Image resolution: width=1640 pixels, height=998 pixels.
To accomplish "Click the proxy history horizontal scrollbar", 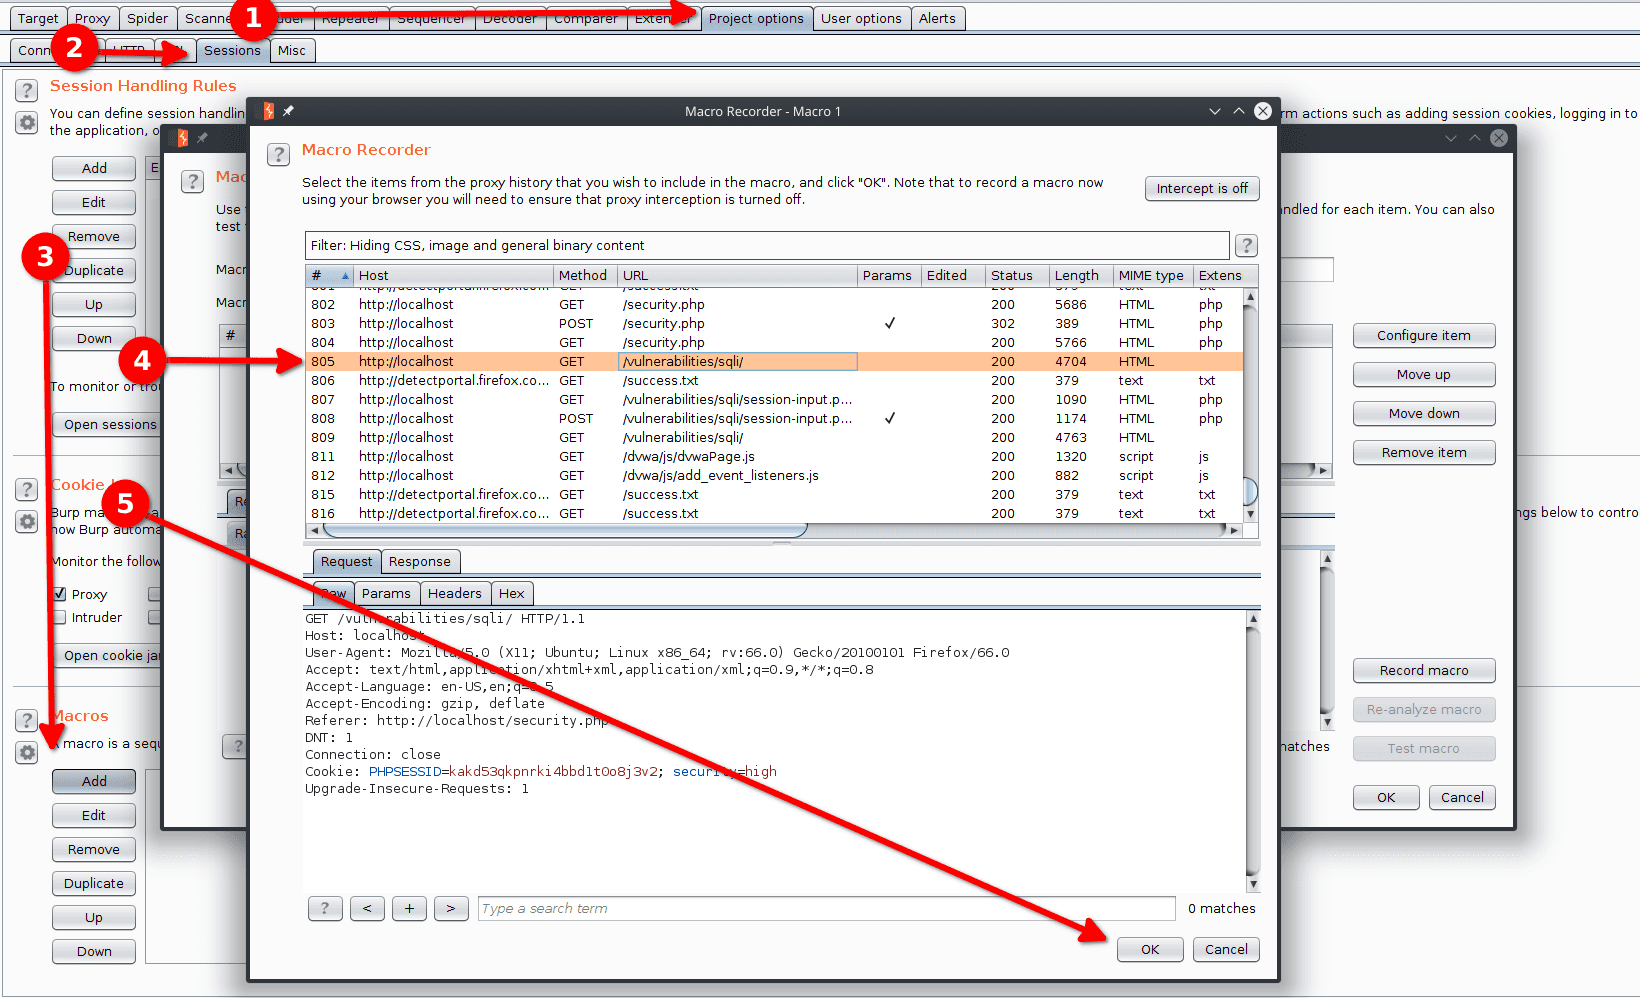I will point(565,530).
